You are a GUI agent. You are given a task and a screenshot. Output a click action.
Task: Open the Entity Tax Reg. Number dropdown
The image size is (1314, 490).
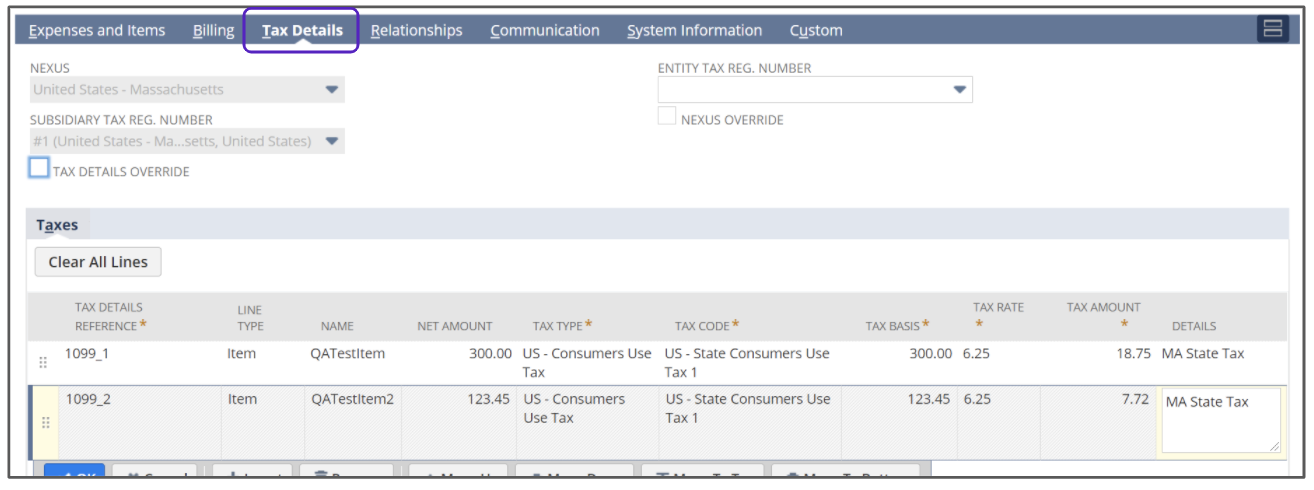point(959,90)
